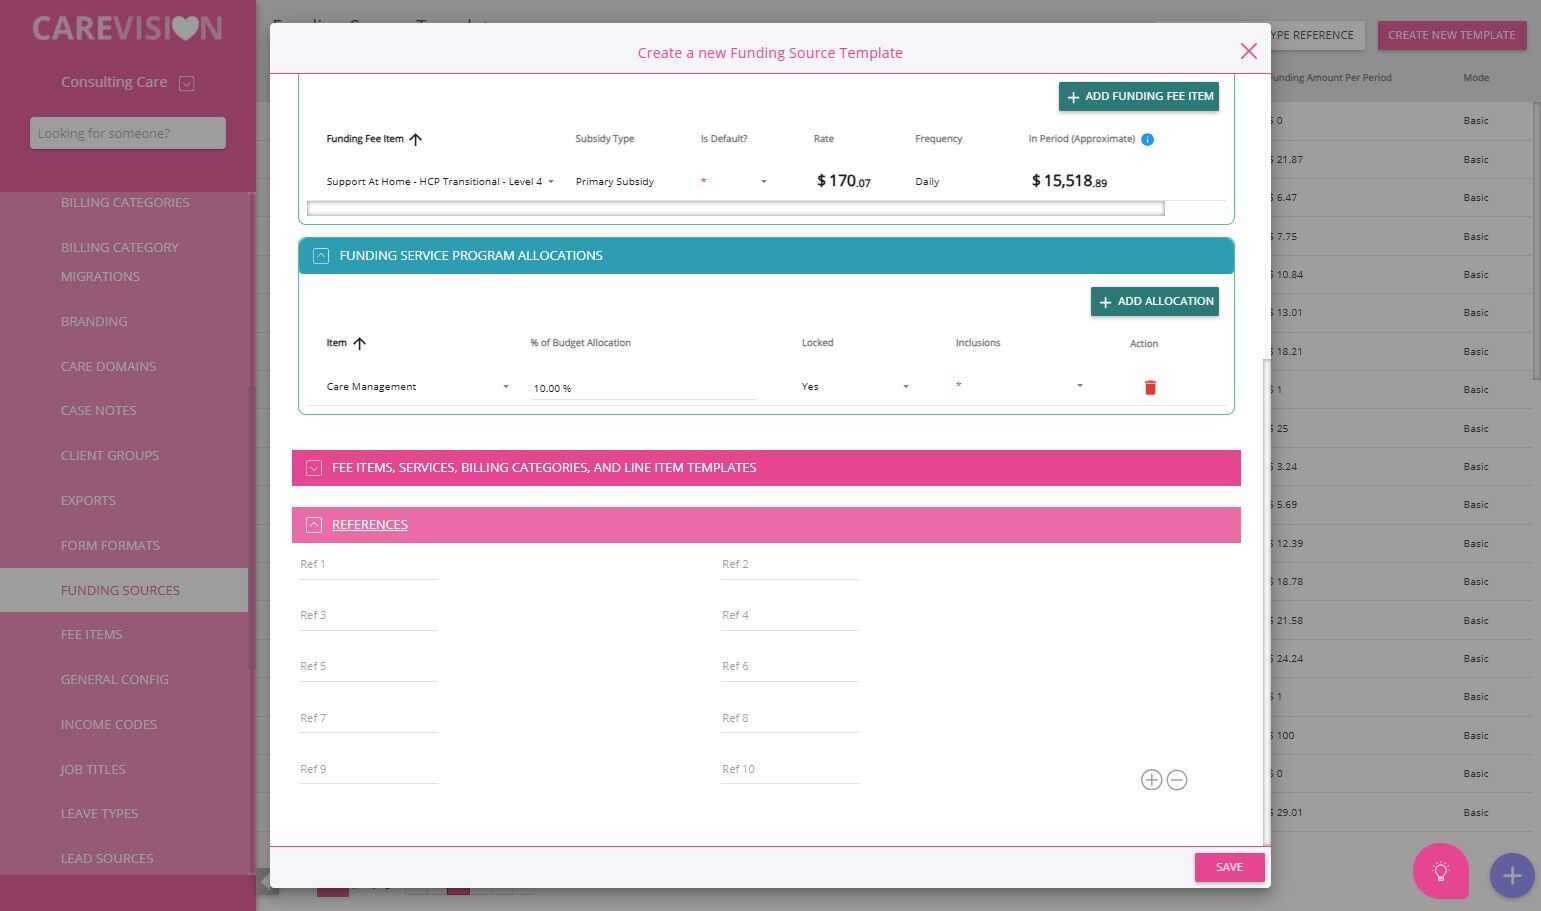Click the In Period info icon
The height and width of the screenshot is (911, 1541).
click(x=1147, y=140)
